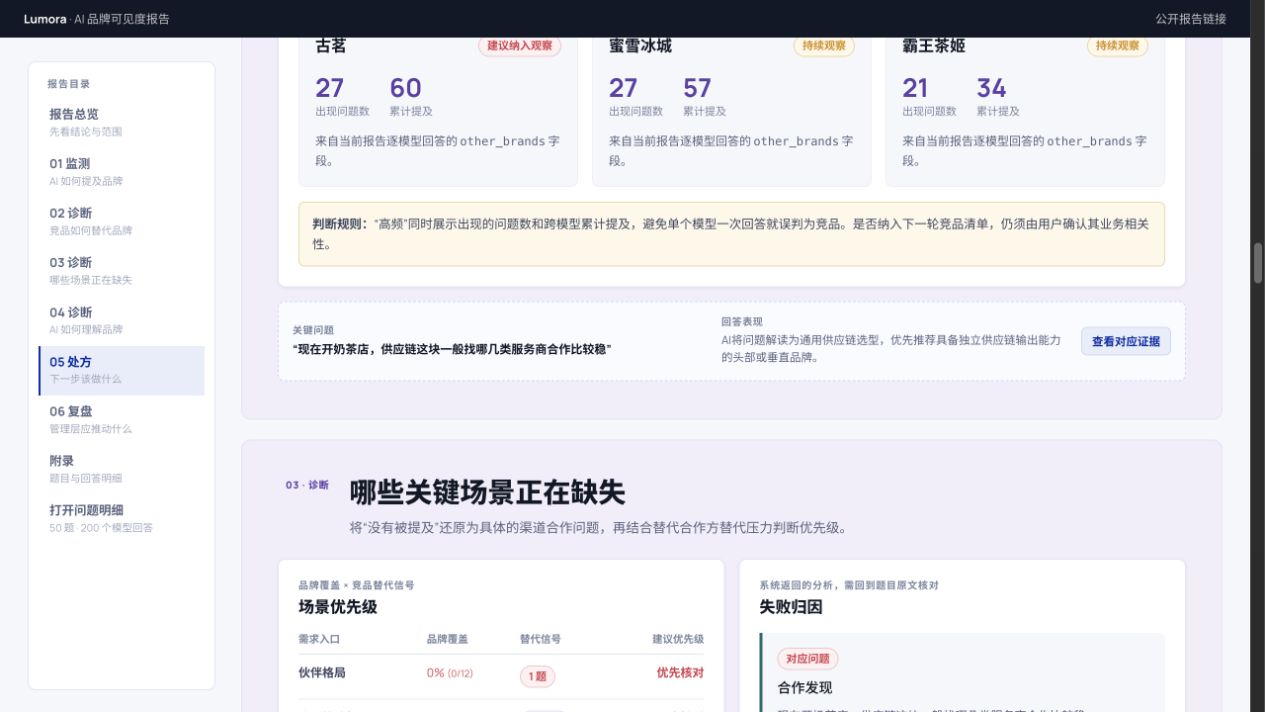Jump to 02 诊断 竞品如何替代品牌
The width and height of the screenshot is (1265, 712).
click(121, 221)
